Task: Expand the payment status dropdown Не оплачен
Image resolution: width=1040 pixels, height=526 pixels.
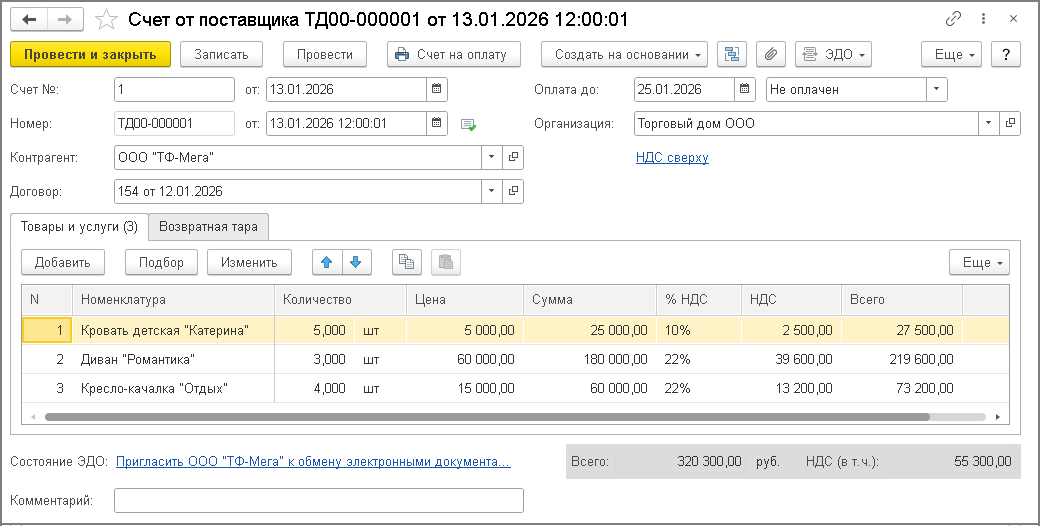Action: pos(937,89)
